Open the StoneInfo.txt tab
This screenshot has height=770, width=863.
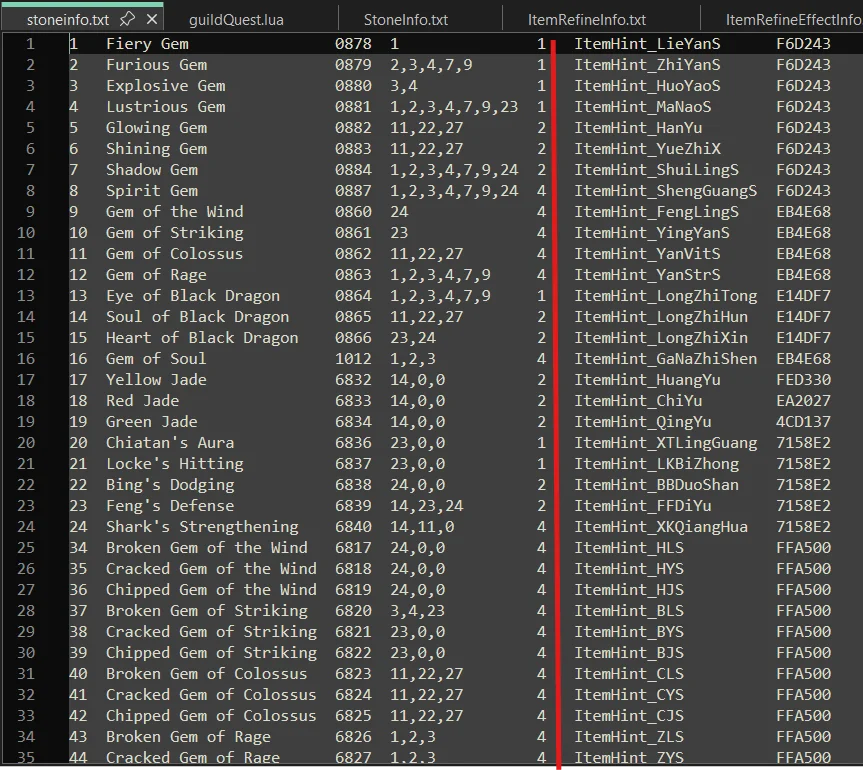(405, 19)
